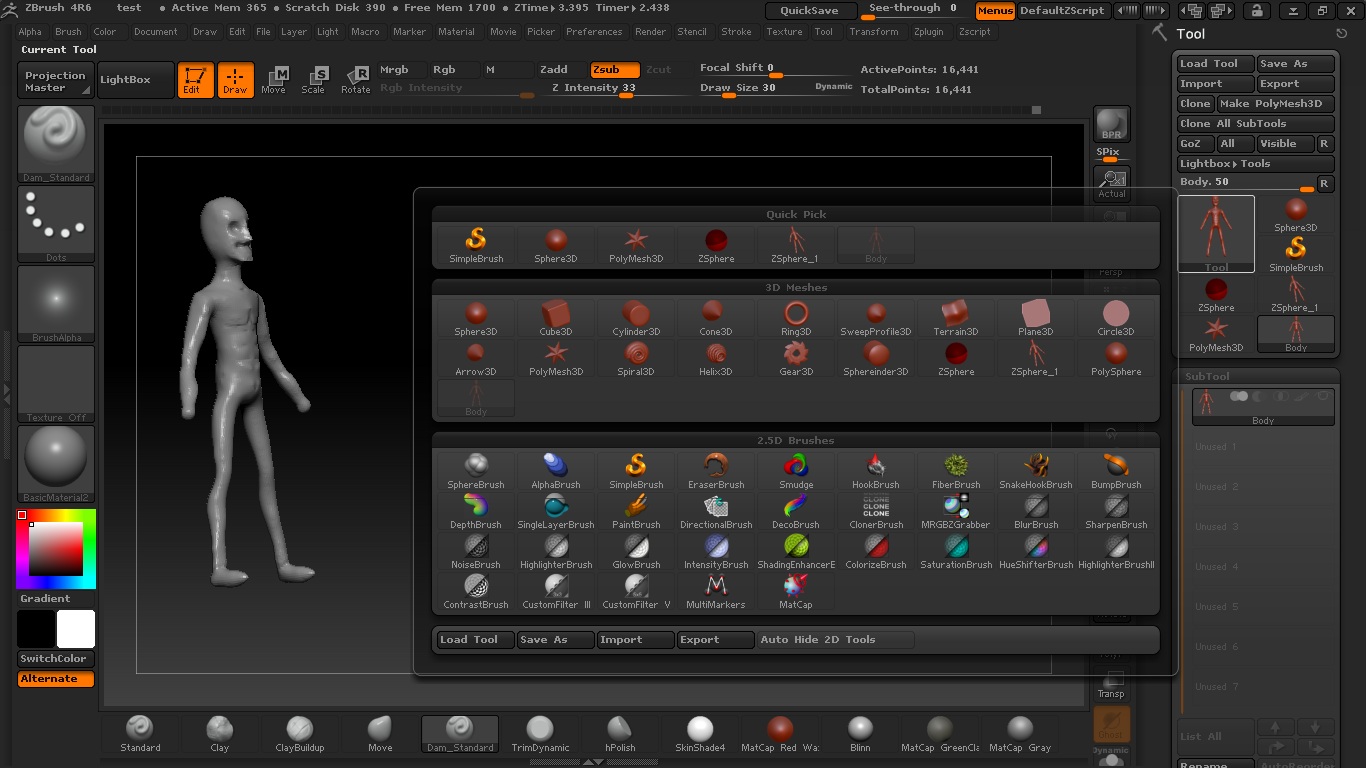
Task: Toggle Edit mode button
Action: pos(196,80)
